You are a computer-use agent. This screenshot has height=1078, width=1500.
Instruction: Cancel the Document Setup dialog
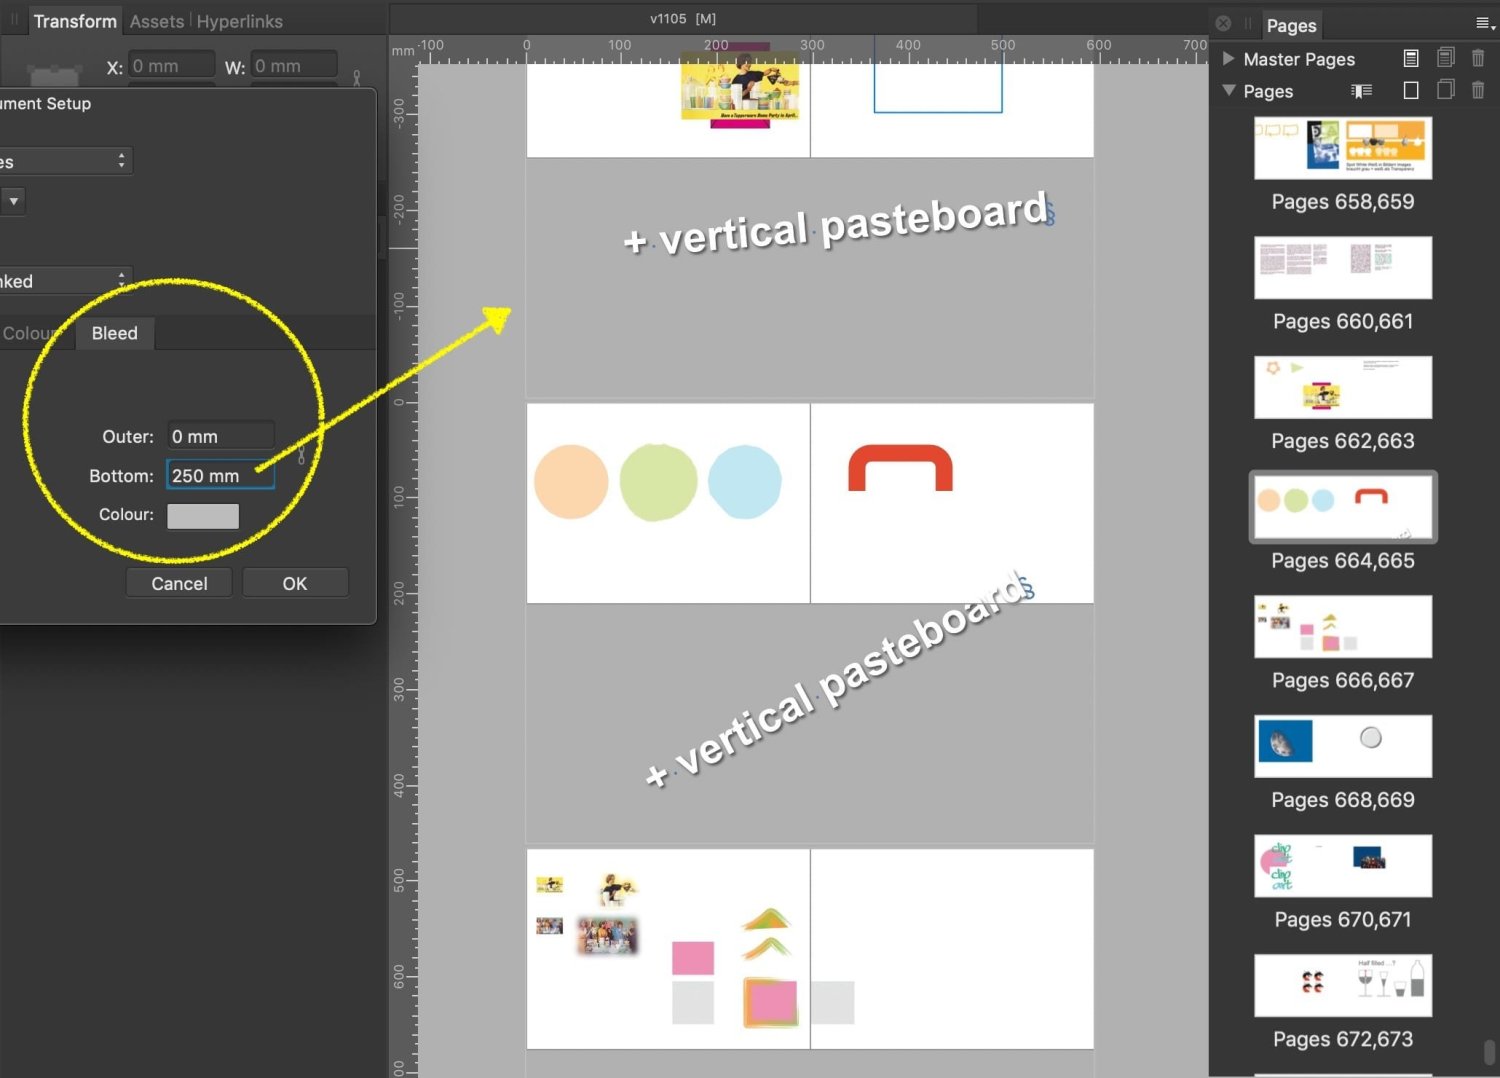tap(179, 583)
